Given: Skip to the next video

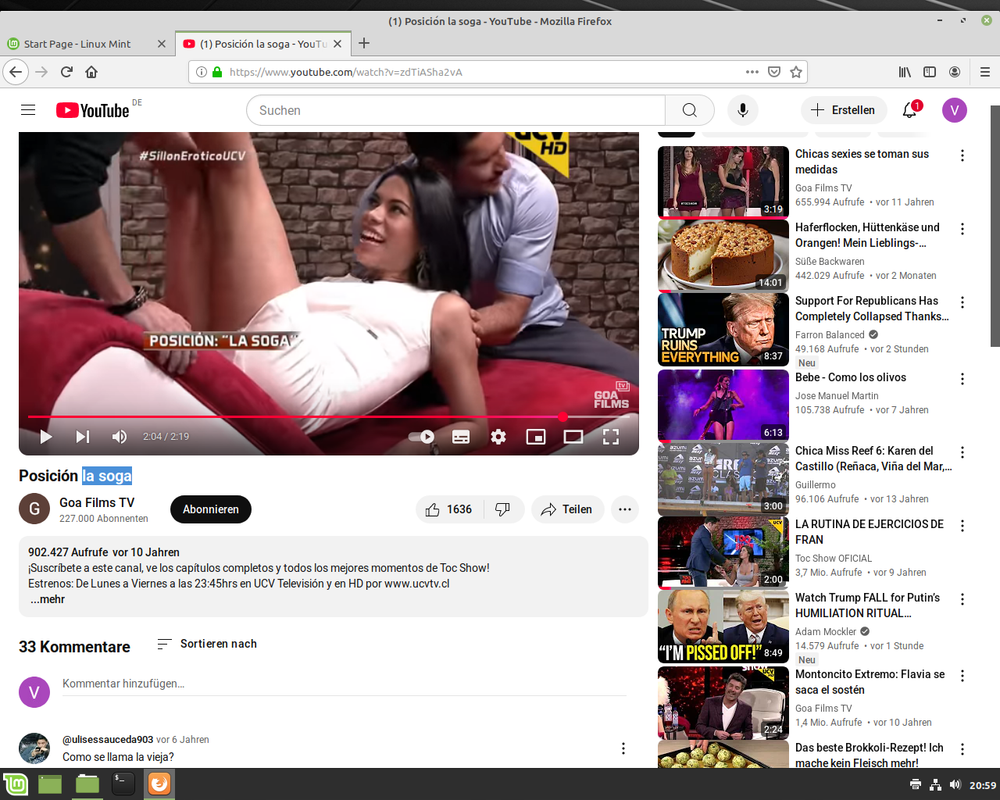Looking at the screenshot, I should click(82, 436).
